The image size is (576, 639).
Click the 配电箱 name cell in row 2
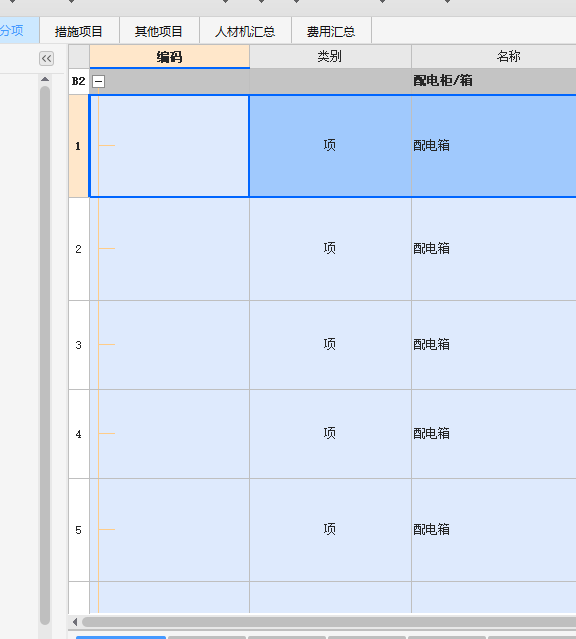[494, 249]
